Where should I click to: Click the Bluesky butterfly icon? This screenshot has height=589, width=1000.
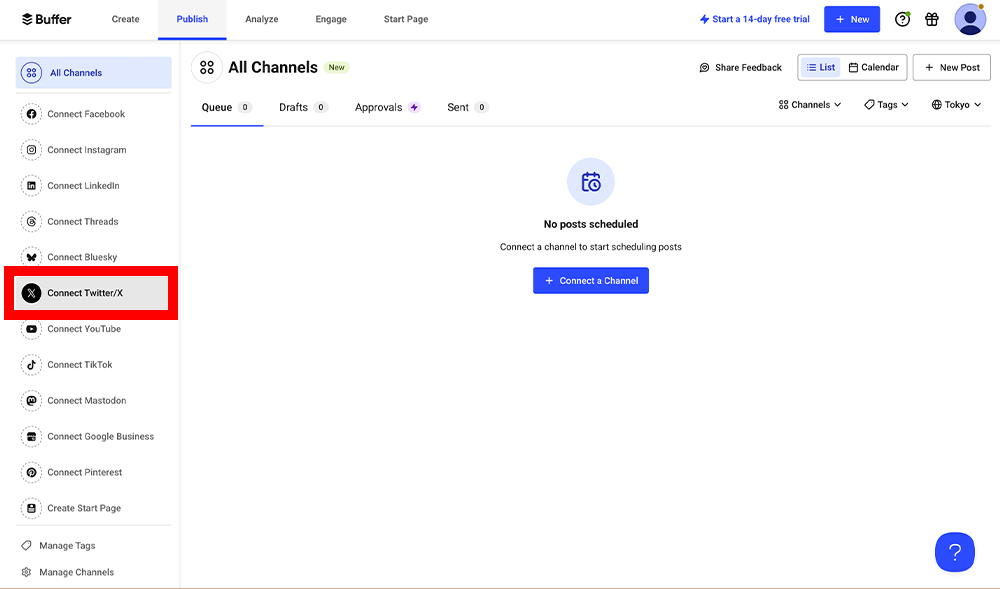pos(31,257)
